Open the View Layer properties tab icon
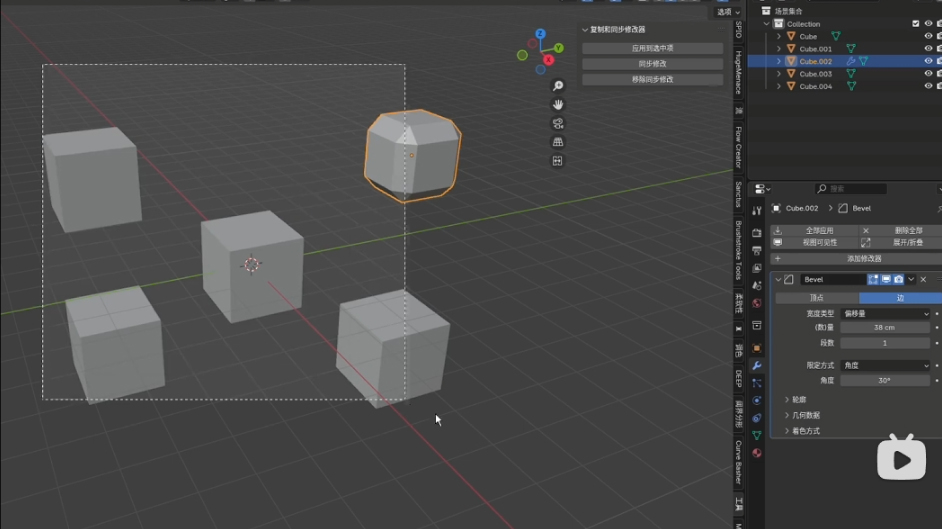Viewport: 942px width, 529px height. pos(756,268)
